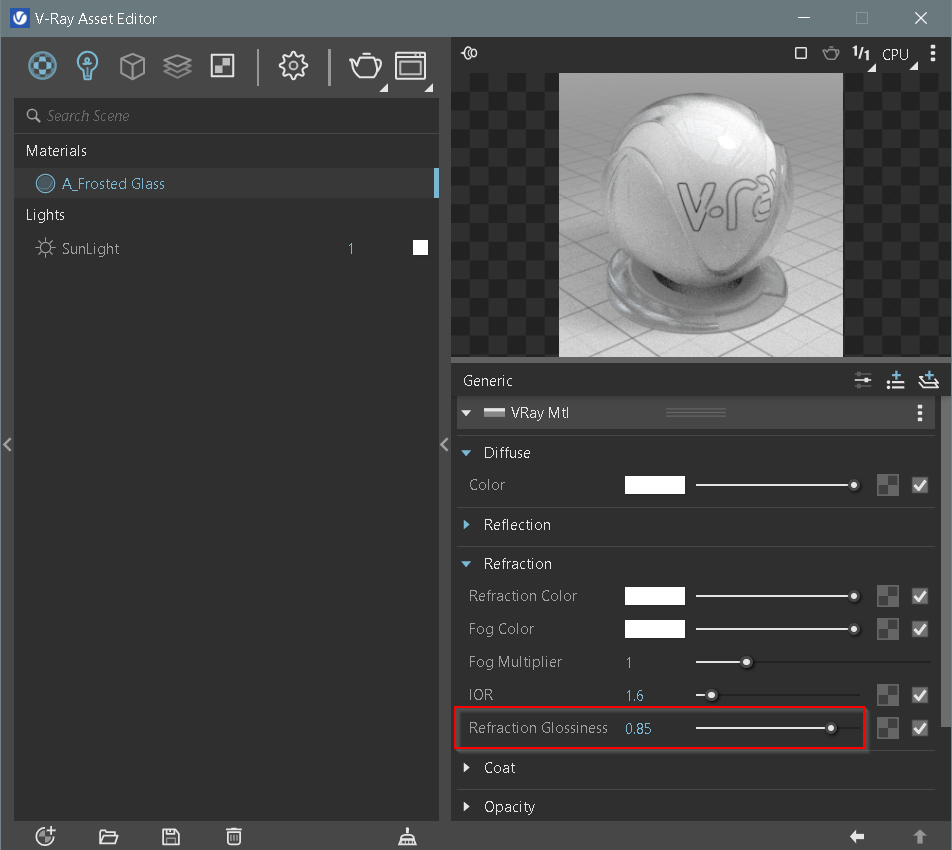
Task: Click the properties panel vertical scrollbar
Action: coord(945,562)
